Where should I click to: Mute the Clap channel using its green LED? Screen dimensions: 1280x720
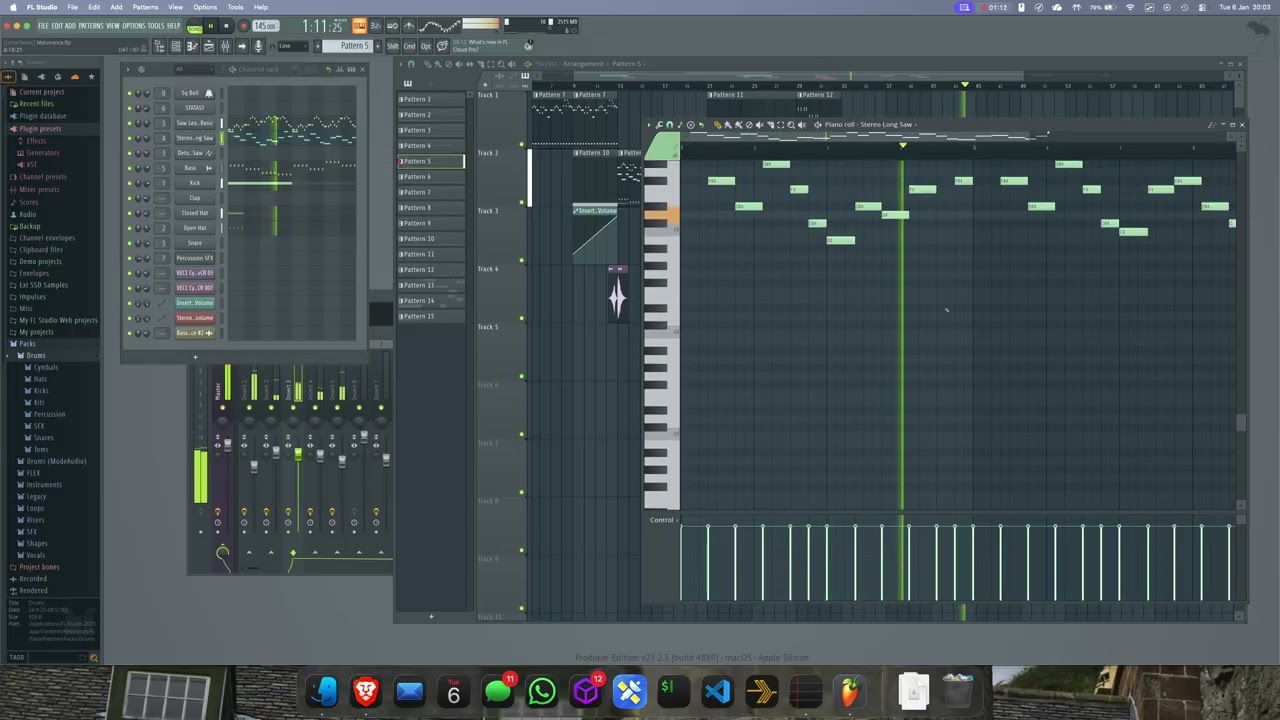130,198
